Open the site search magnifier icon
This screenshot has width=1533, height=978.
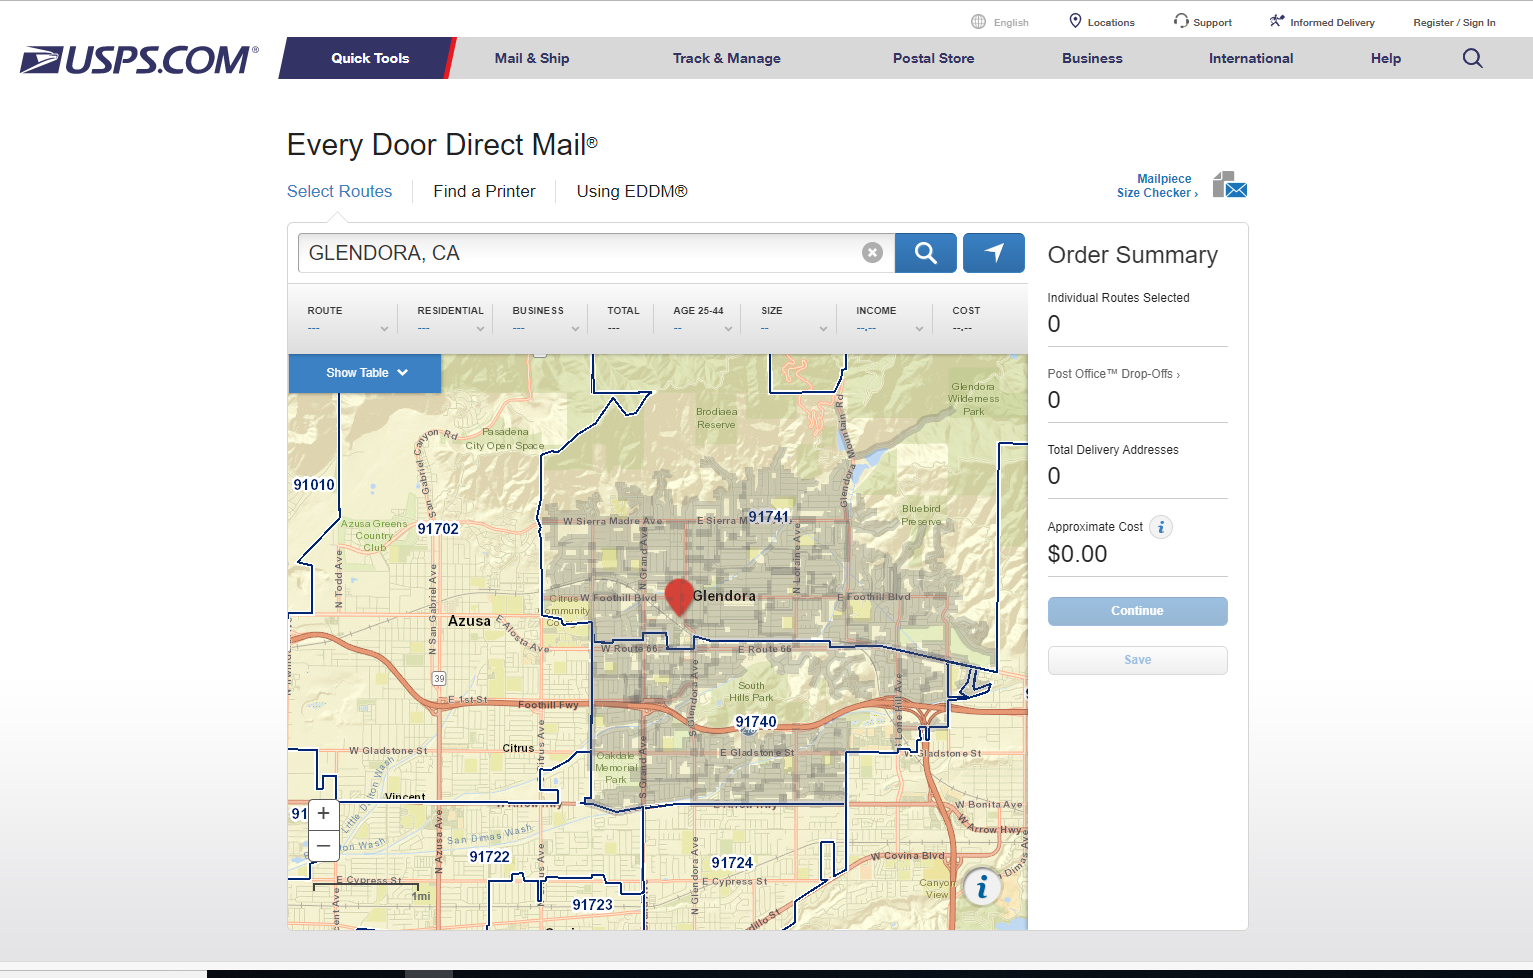1472,58
